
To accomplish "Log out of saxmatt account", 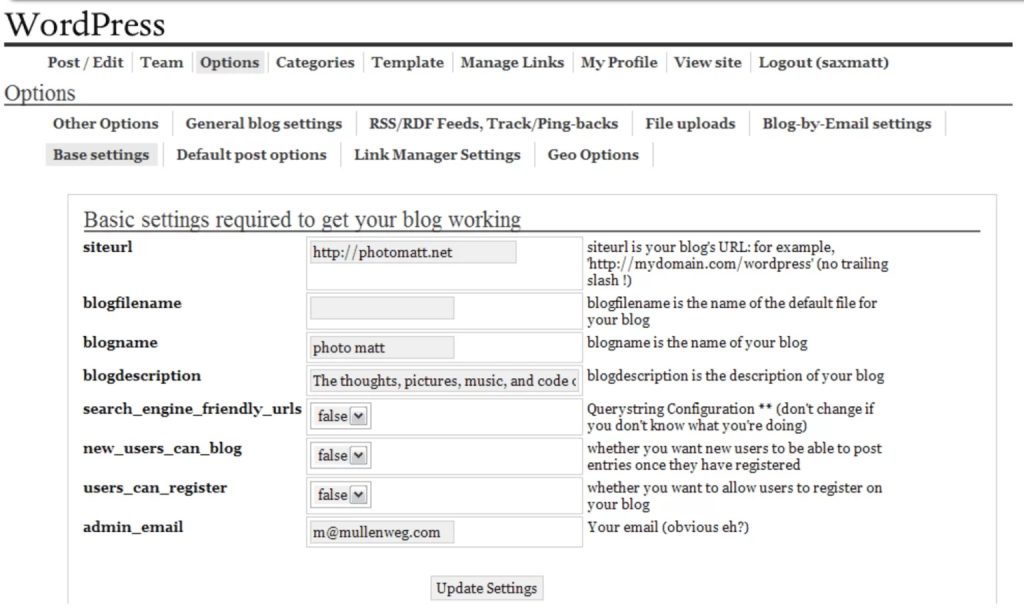I will (822, 62).
